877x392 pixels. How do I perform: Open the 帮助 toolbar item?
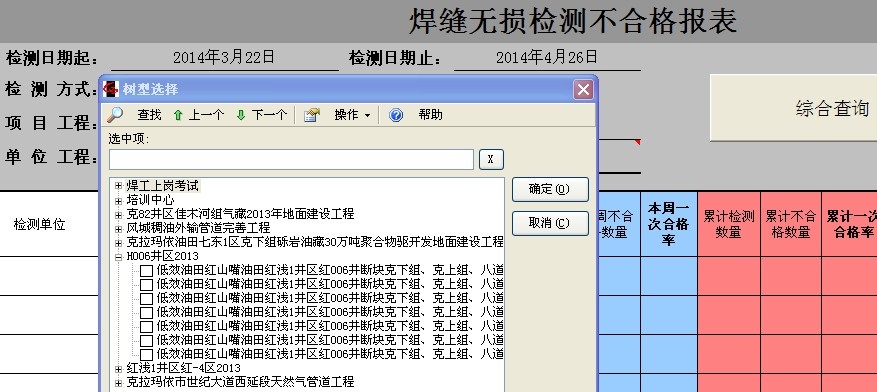click(431, 115)
